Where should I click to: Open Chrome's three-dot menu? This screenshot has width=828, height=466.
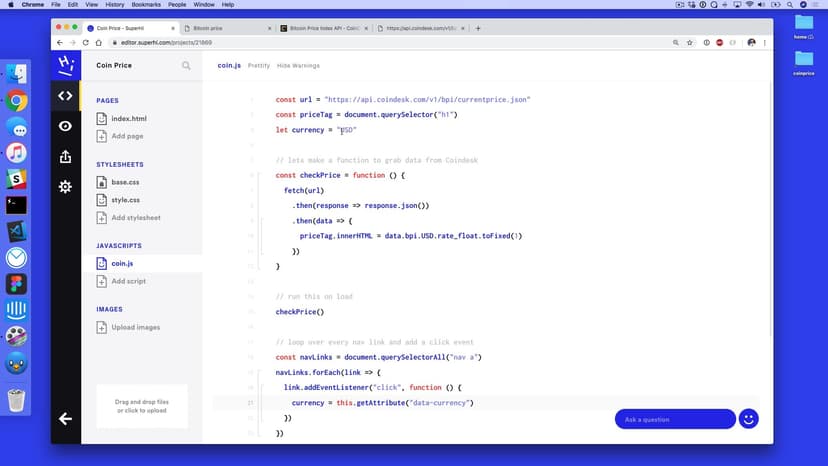pos(766,43)
